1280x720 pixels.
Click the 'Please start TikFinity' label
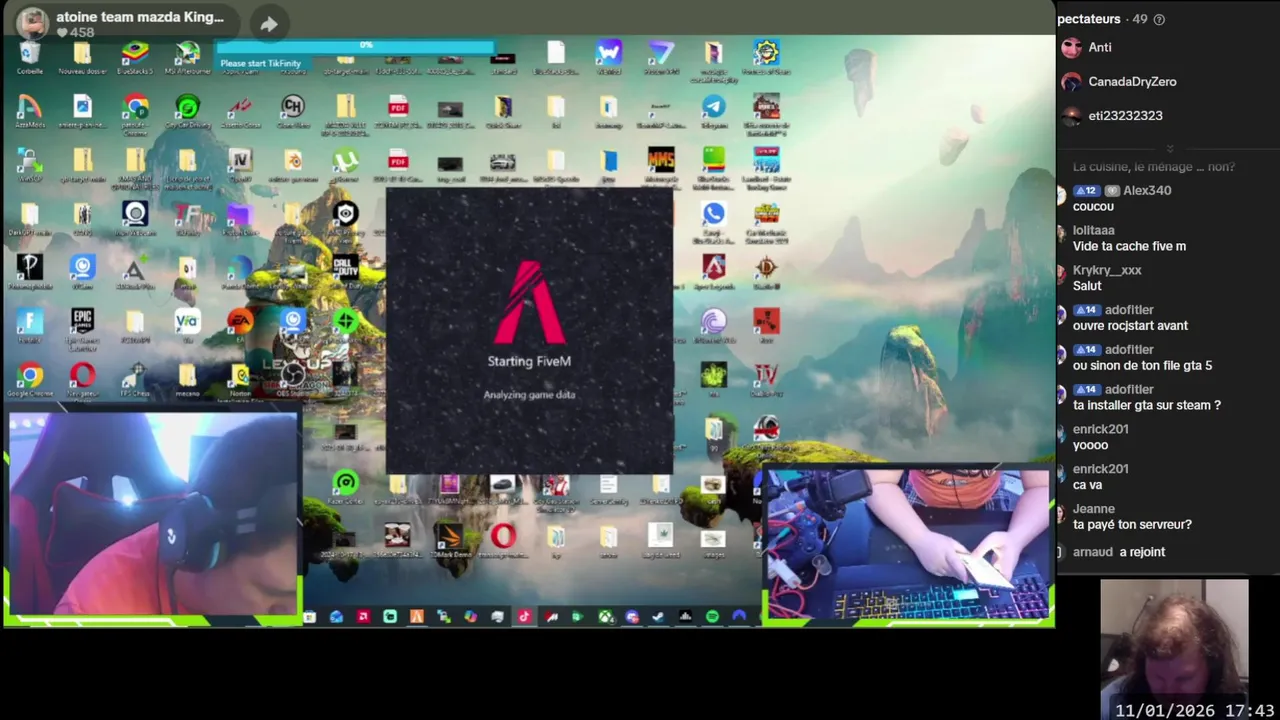pyautogui.click(x=261, y=63)
